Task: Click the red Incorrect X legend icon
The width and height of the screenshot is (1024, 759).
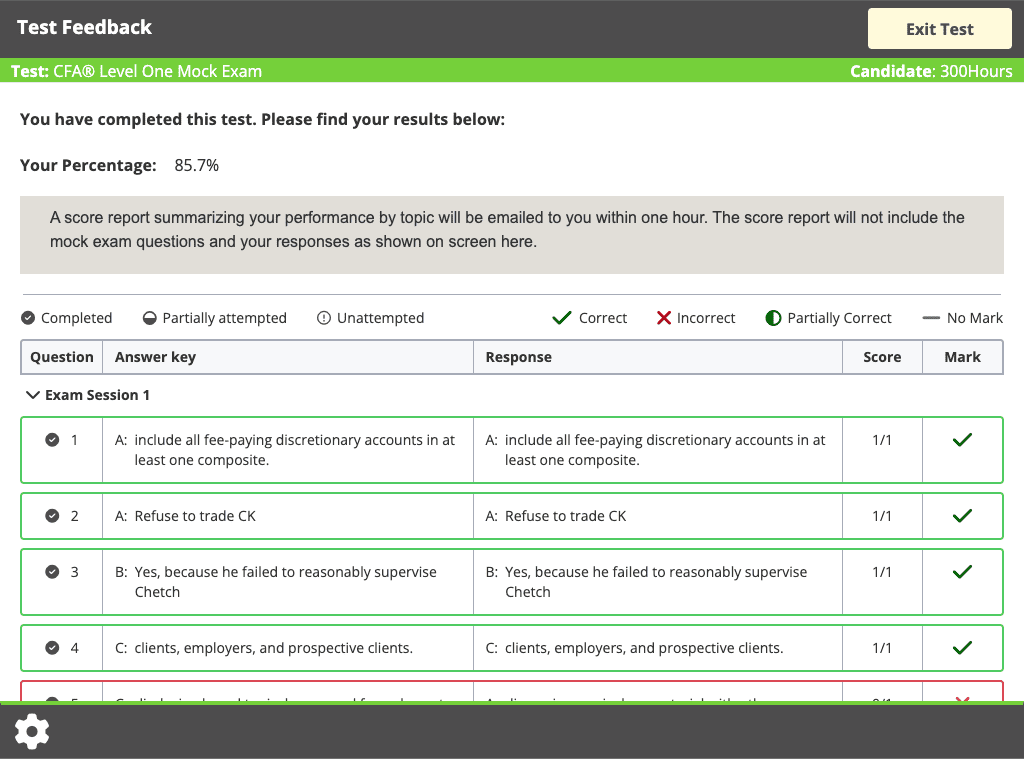Action: (665, 317)
